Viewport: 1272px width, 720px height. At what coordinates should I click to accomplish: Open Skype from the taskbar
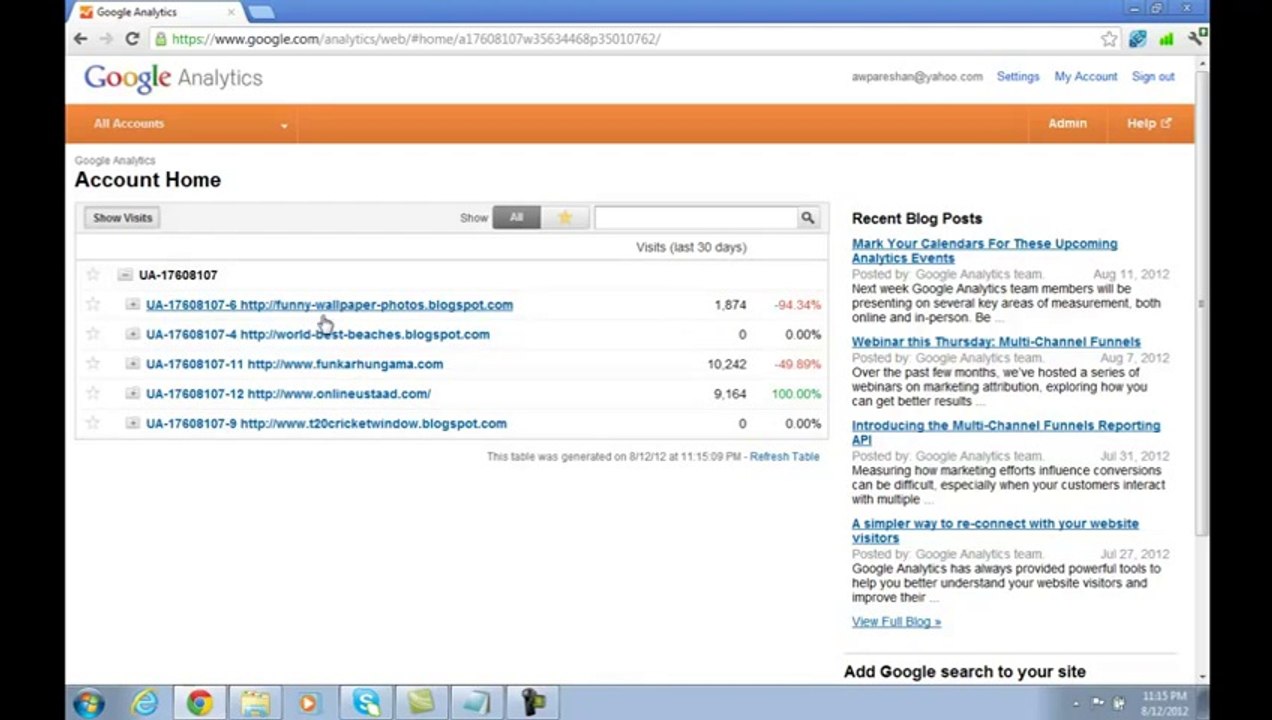[x=366, y=703]
